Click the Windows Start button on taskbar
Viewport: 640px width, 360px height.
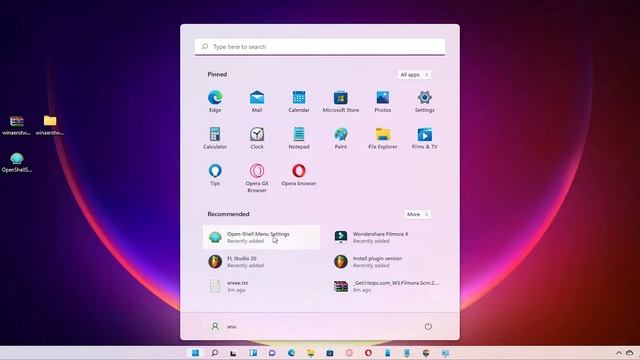tap(196, 353)
